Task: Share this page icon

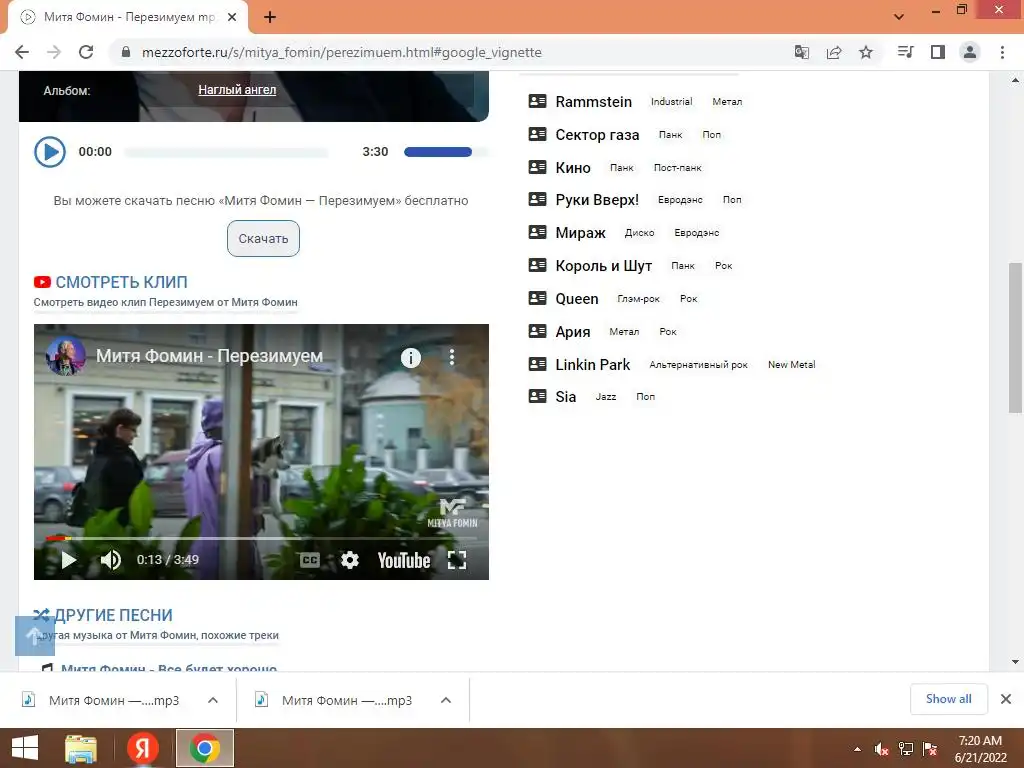Action: pyautogui.click(x=834, y=52)
